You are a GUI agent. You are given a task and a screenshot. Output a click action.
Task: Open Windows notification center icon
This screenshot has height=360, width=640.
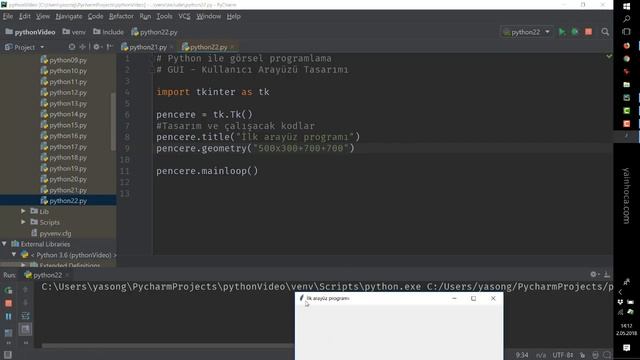(x=627, y=348)
